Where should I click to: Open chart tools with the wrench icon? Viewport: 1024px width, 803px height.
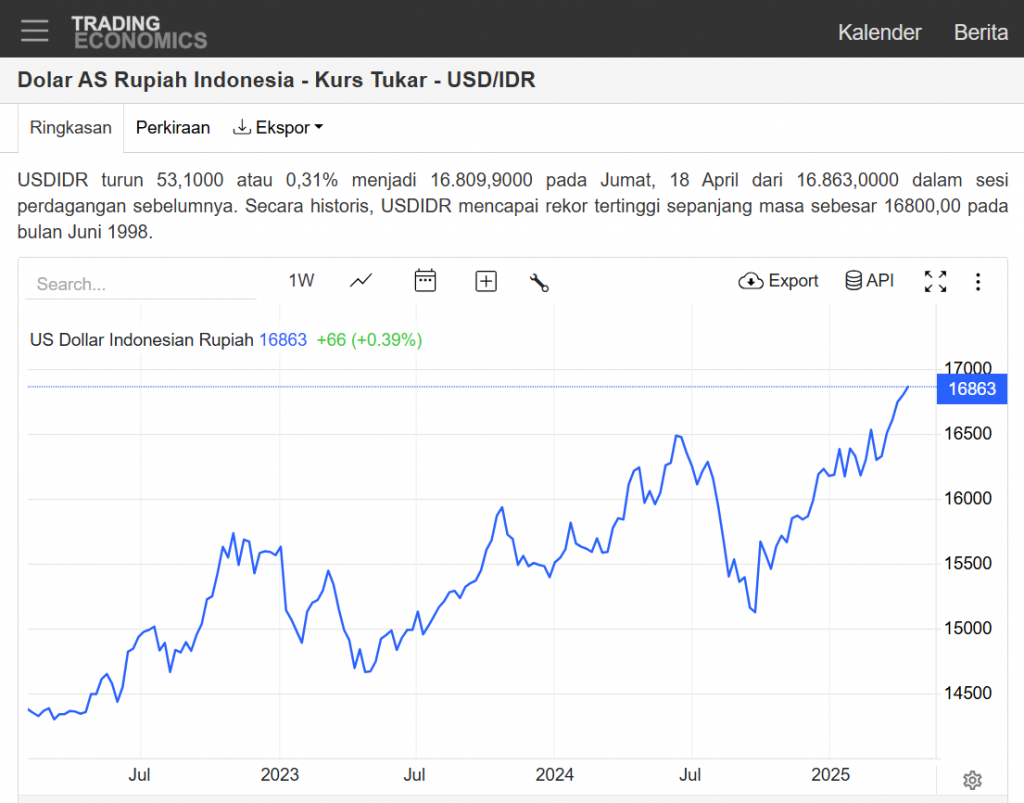pyautogui.click(x=539, y=282)
